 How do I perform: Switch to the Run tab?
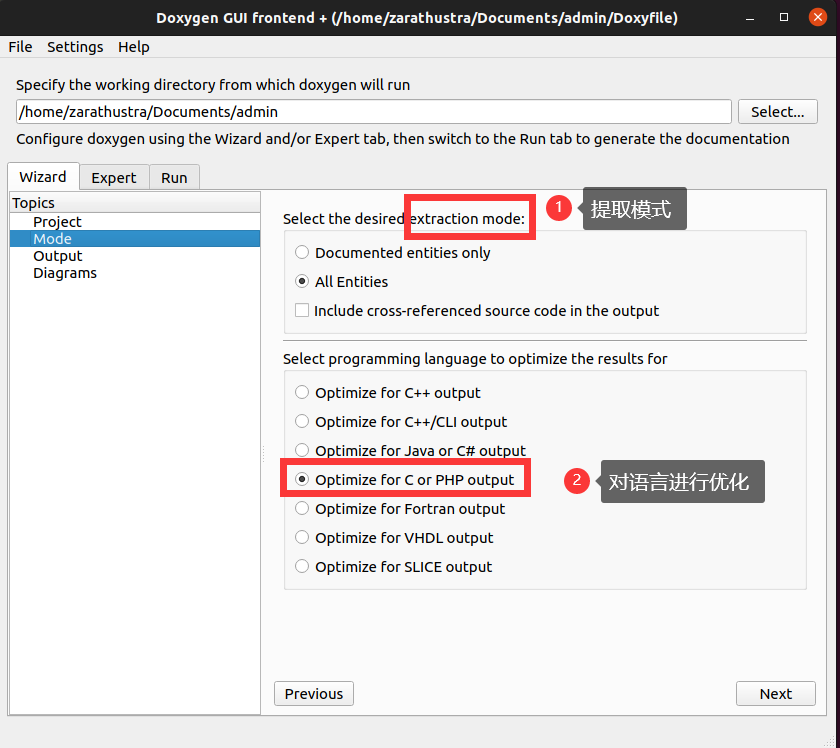click(174, 178)
